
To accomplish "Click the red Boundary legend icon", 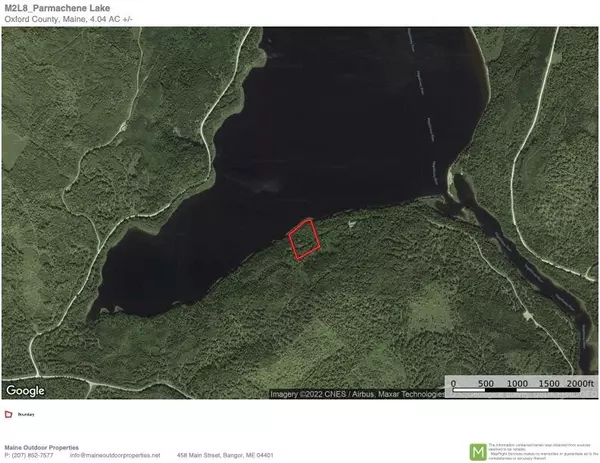I will [8, 414].
